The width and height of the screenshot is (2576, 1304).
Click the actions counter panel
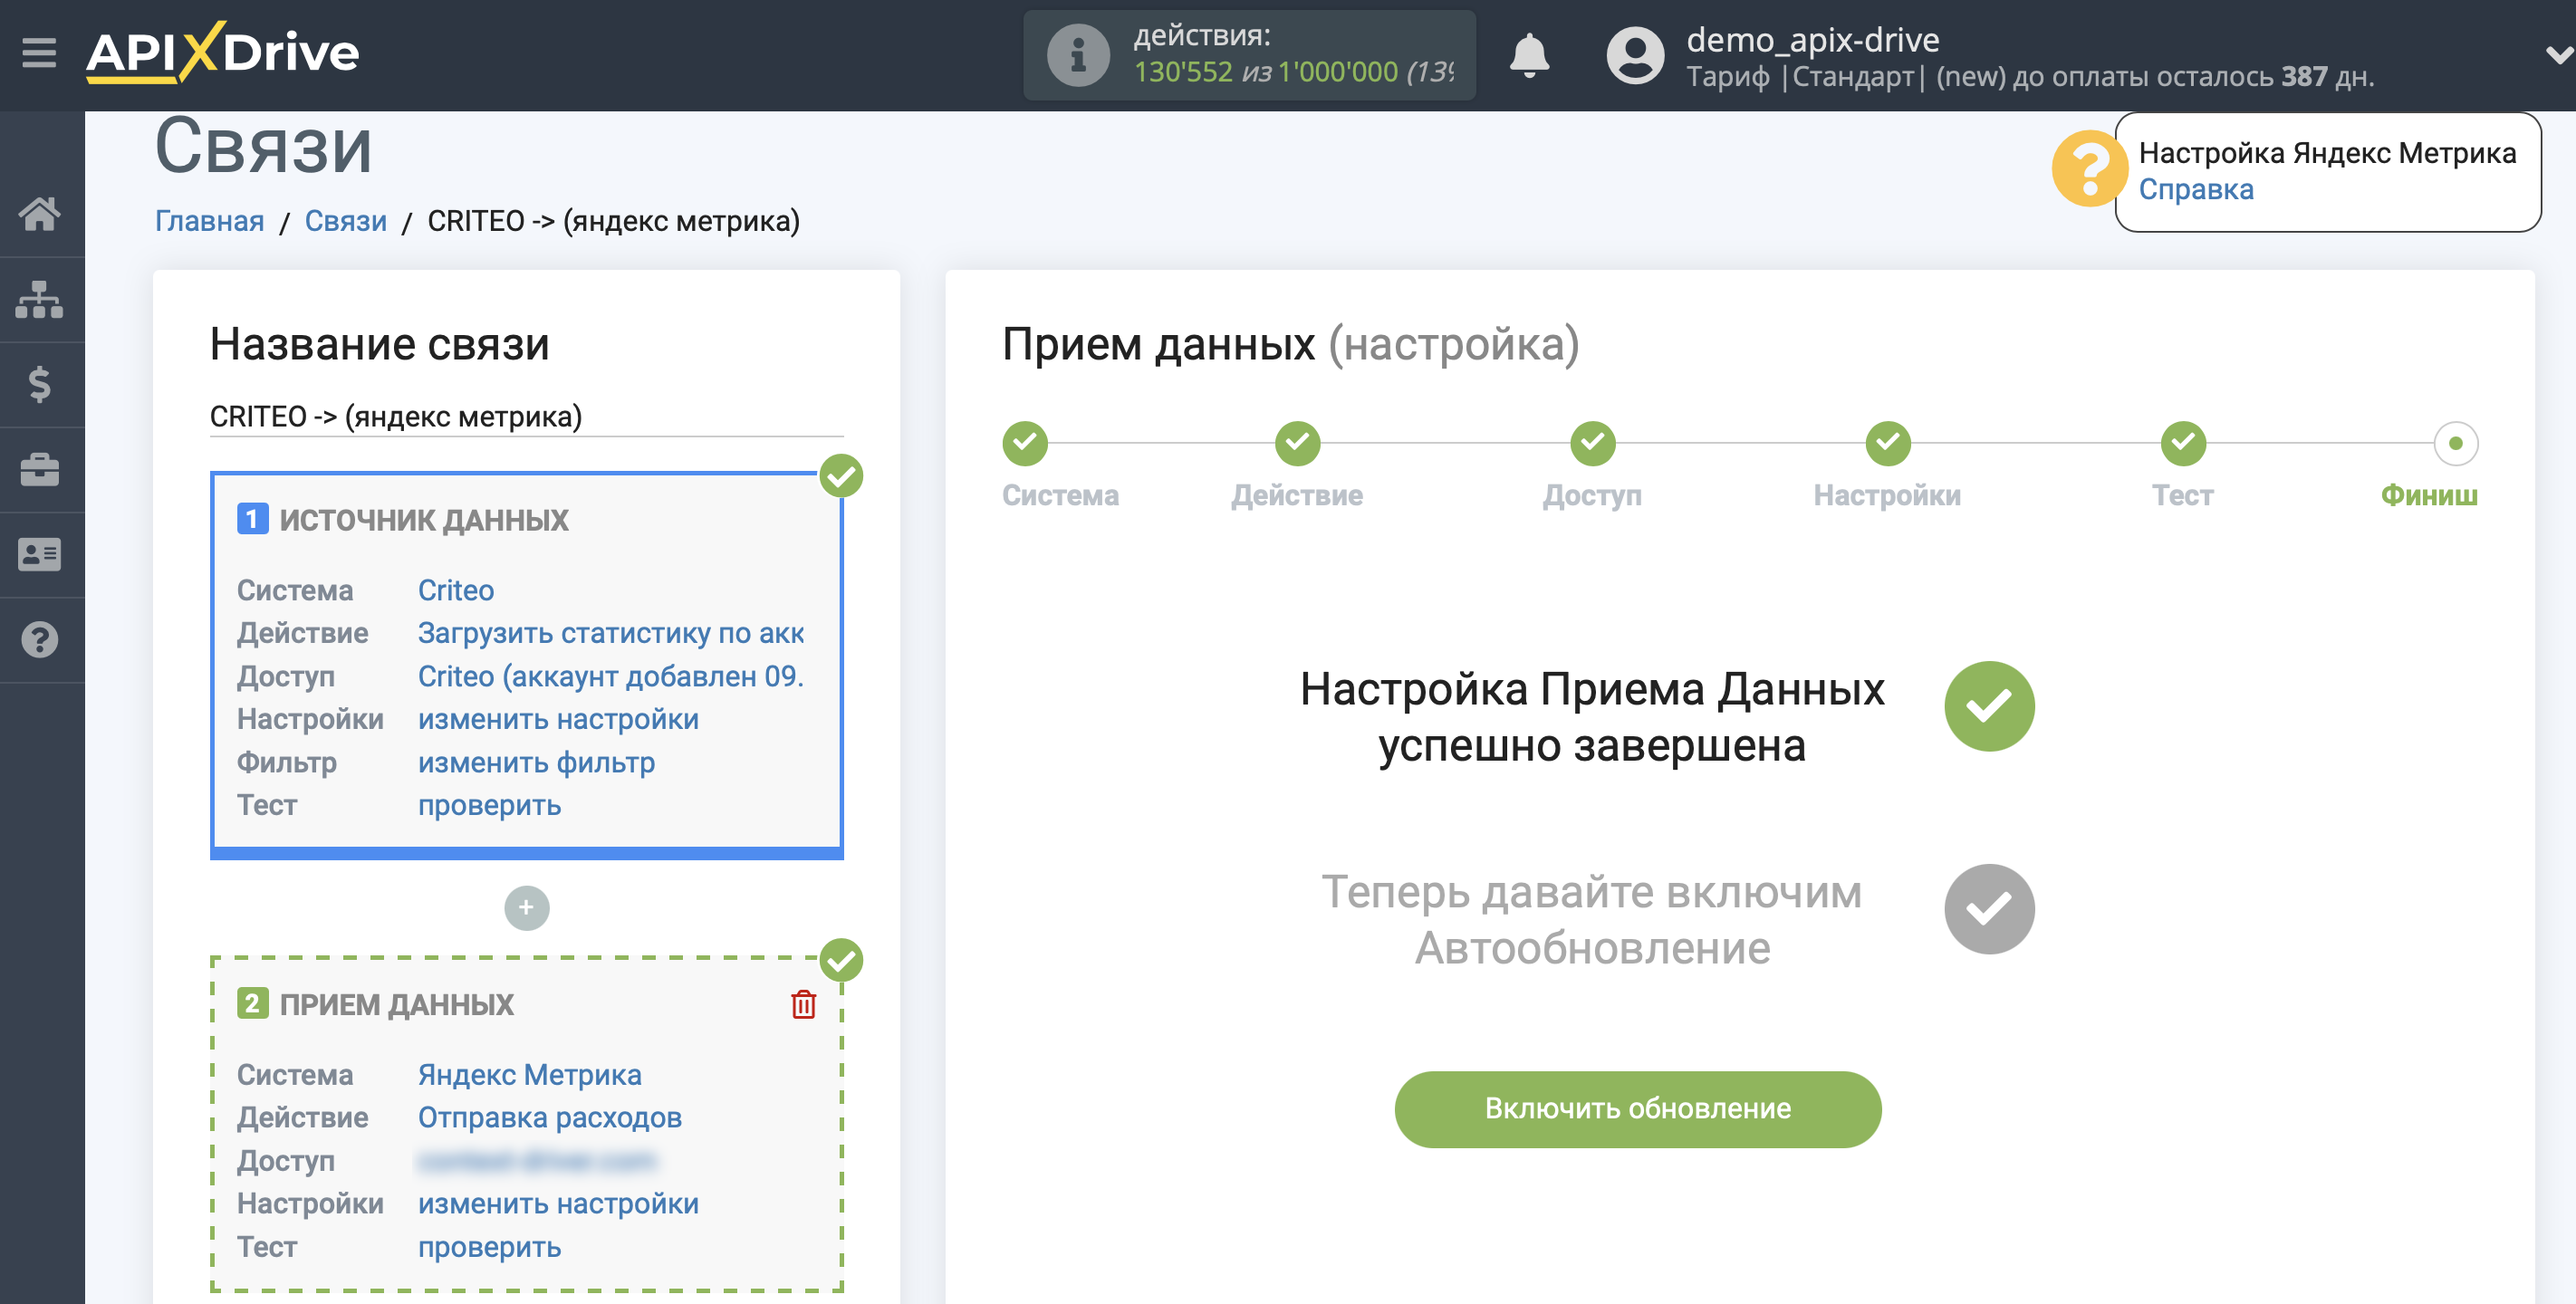coord(1249,55)
